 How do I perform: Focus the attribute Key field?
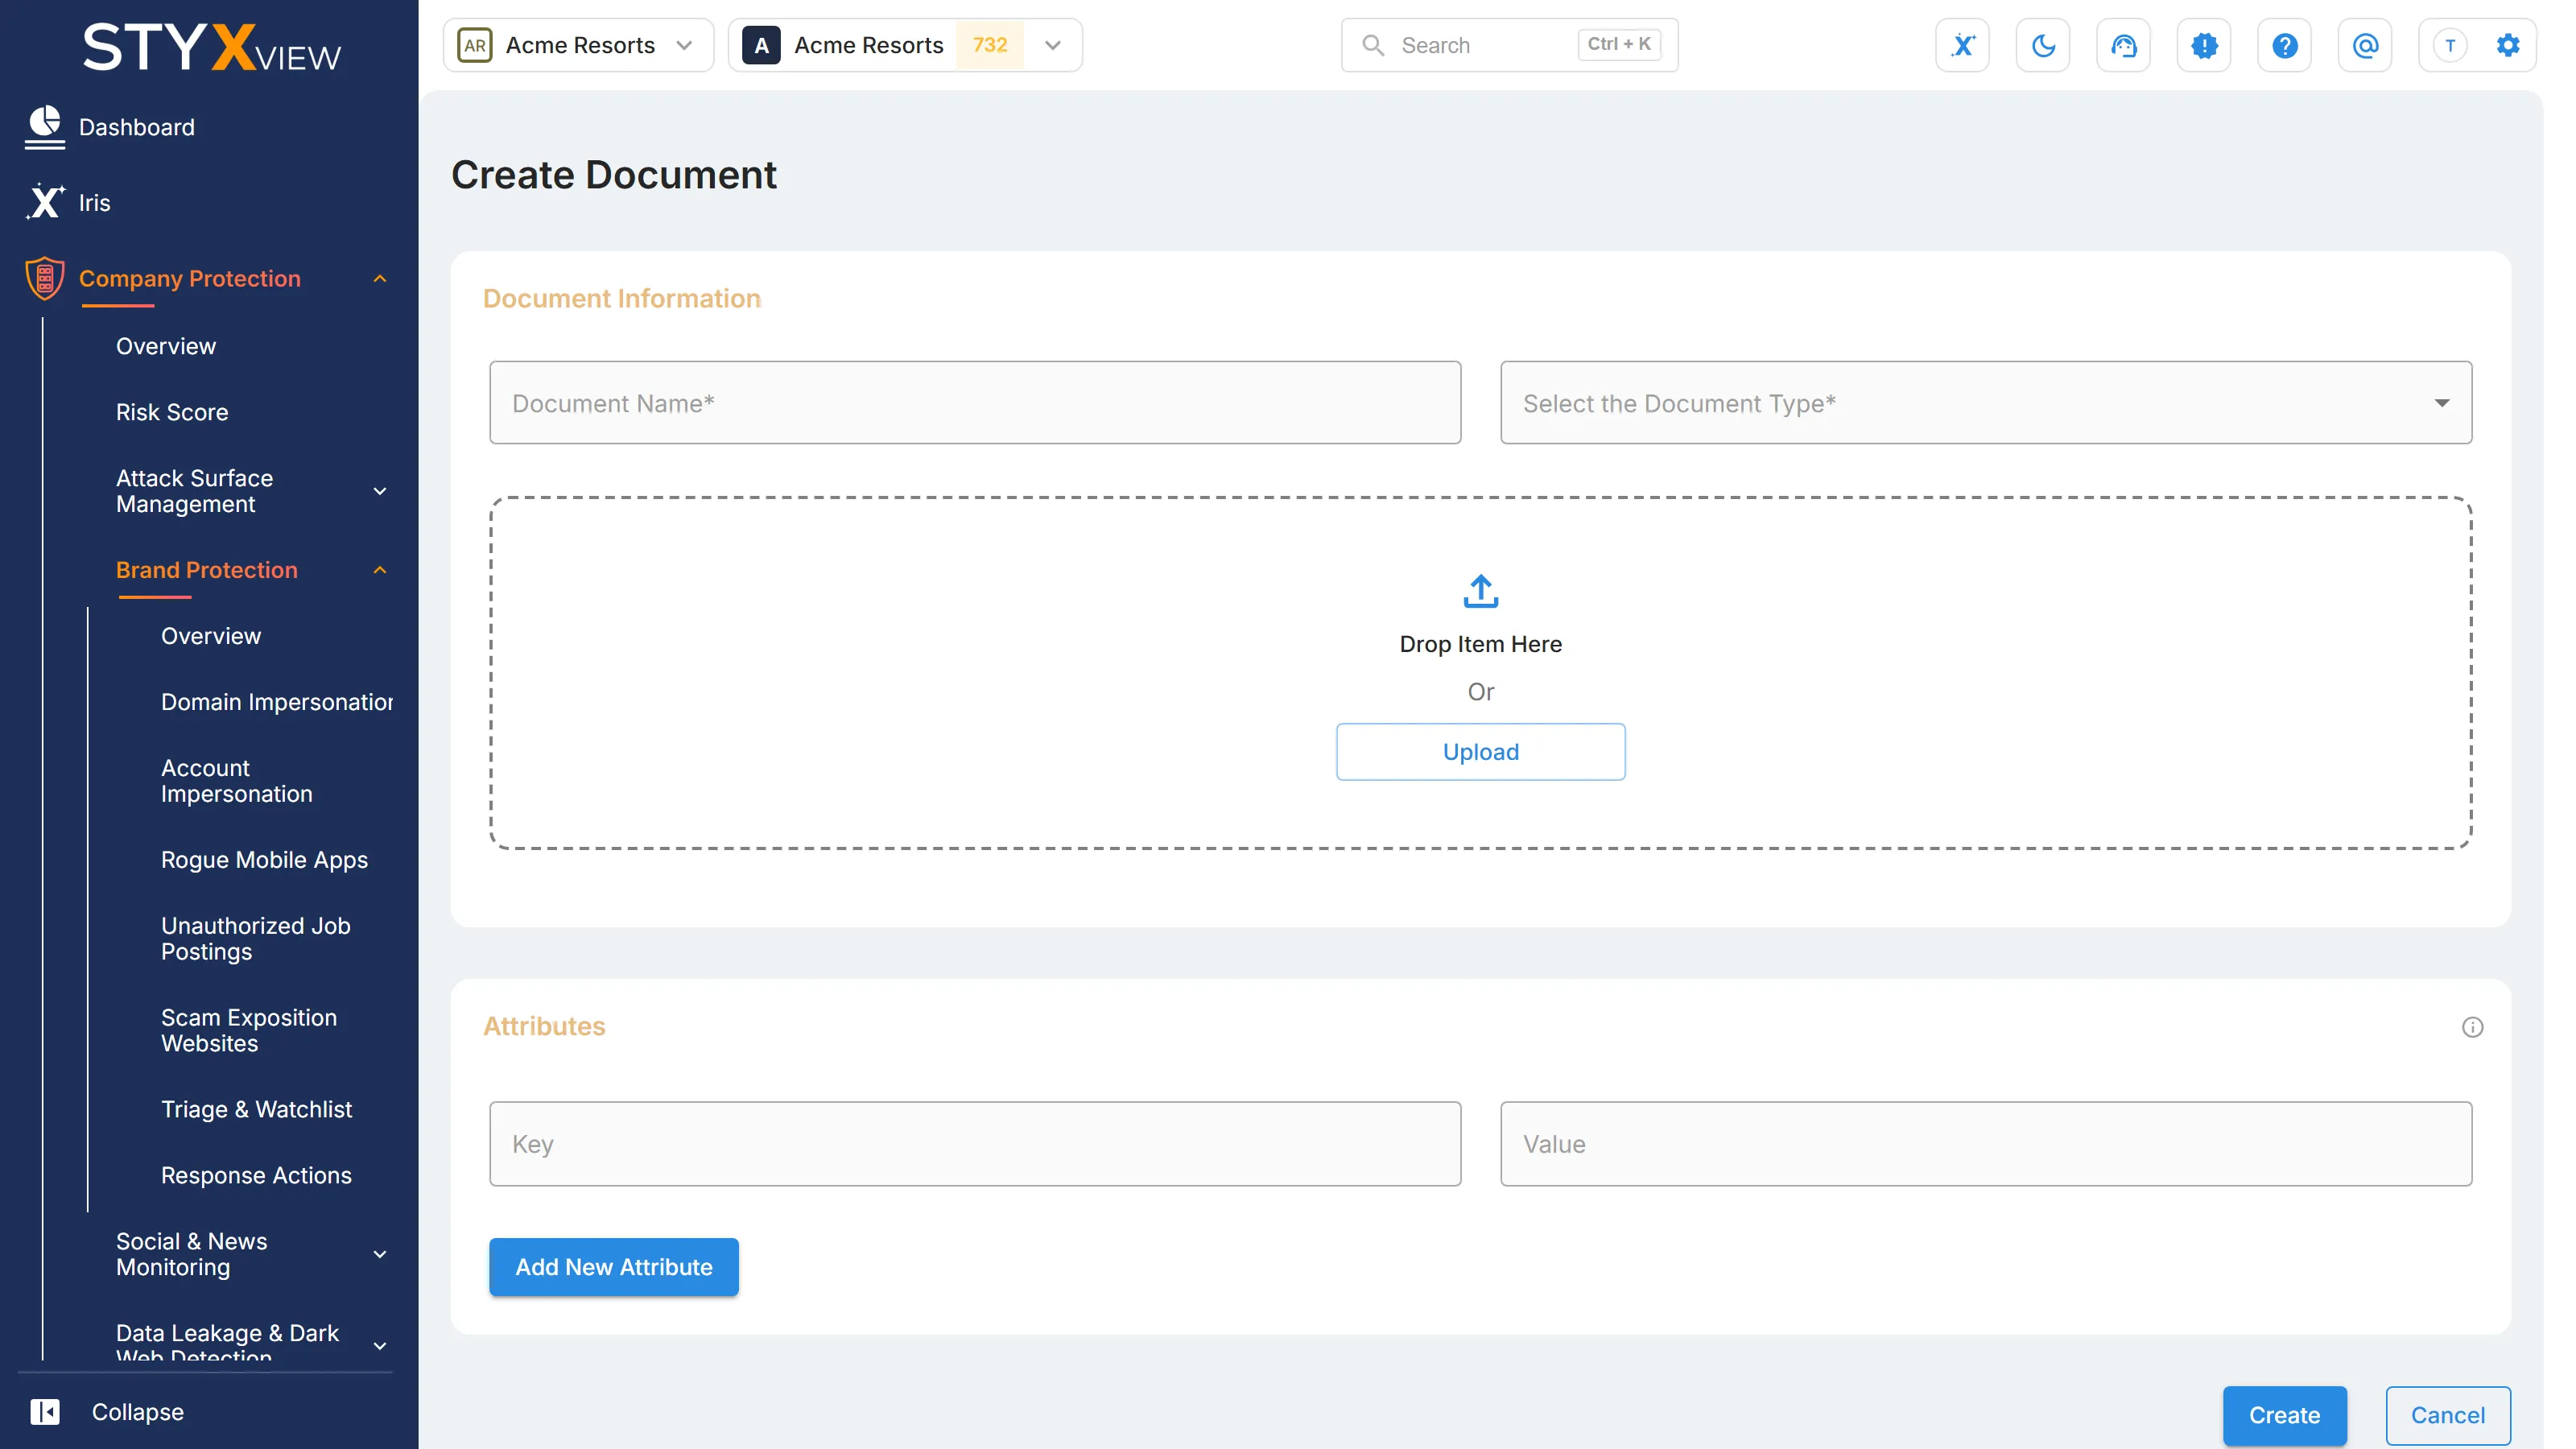[975, 1144]
